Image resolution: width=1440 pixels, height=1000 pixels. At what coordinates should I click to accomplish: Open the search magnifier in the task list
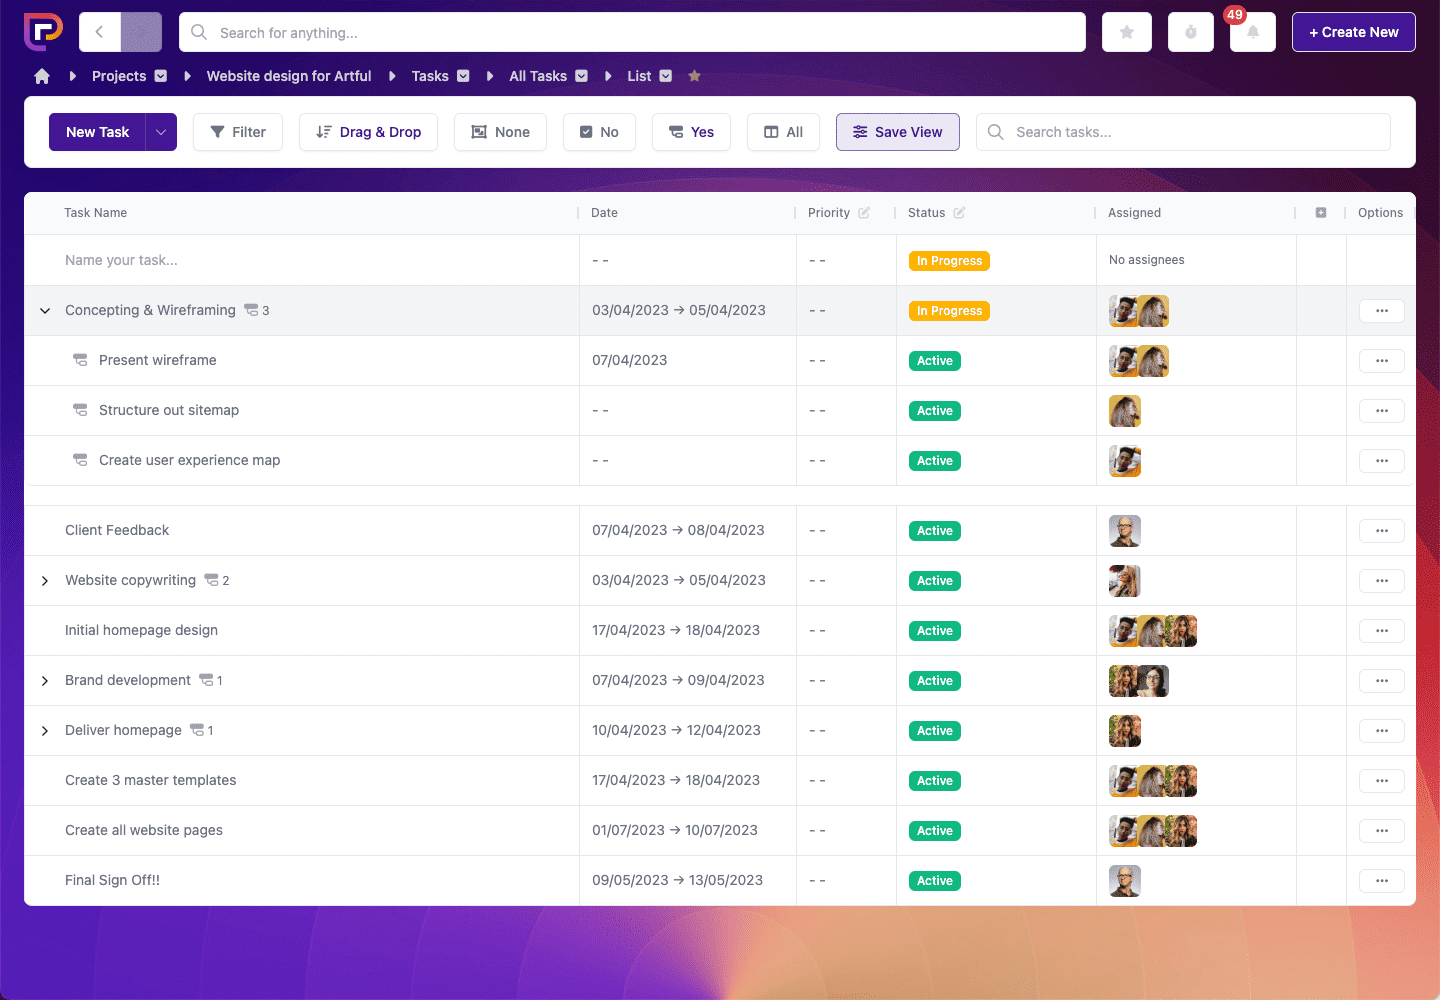point(995,131)
